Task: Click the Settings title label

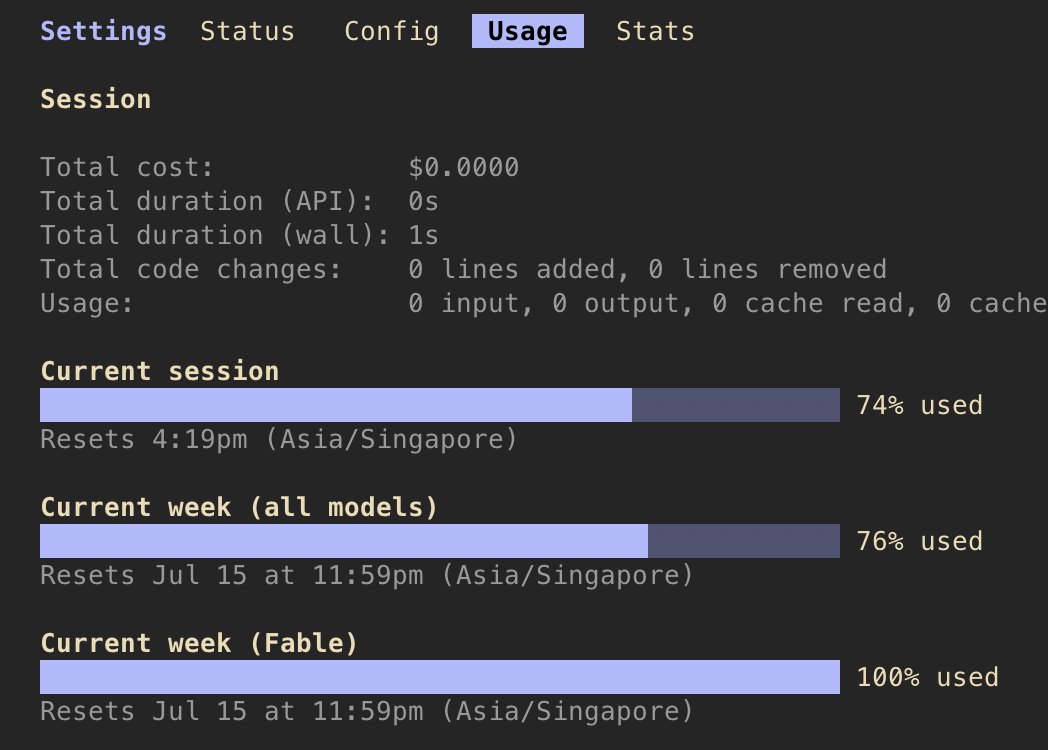Action: click(x=104, y=31)
